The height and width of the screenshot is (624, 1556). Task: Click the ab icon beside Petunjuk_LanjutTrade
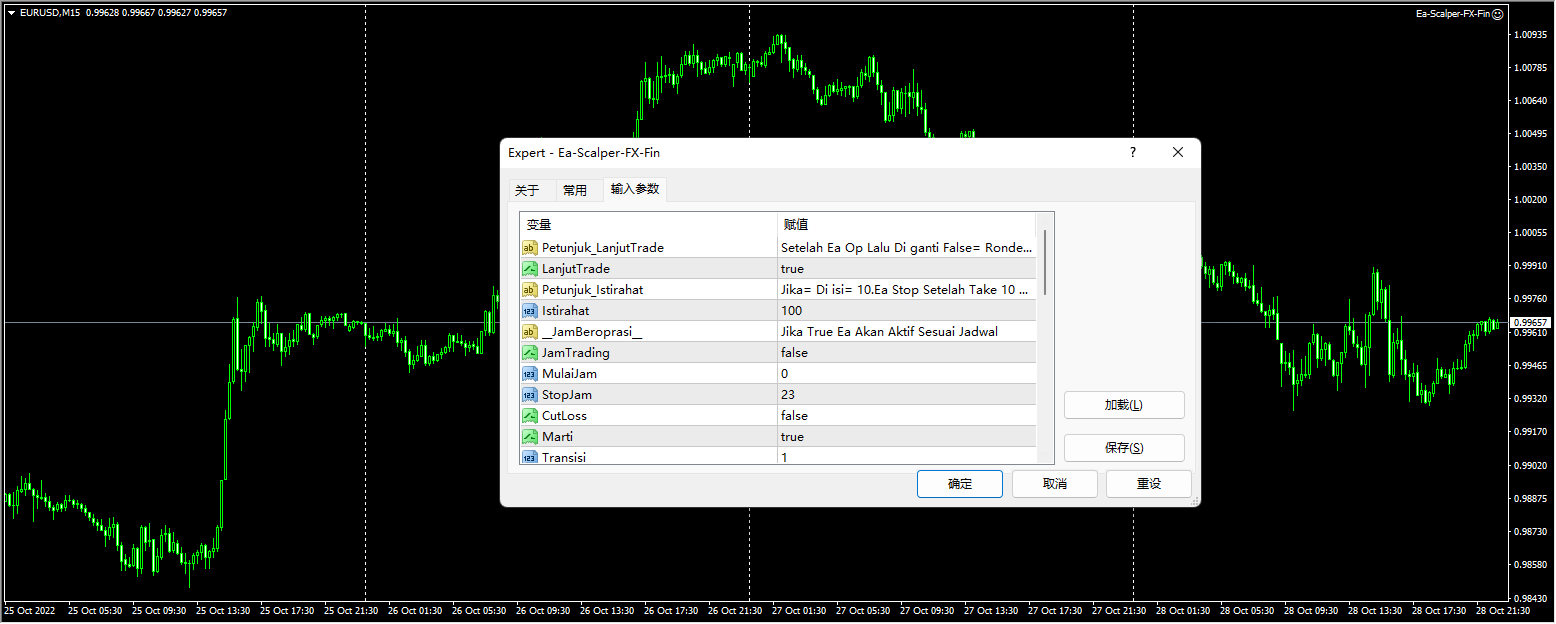530,247
